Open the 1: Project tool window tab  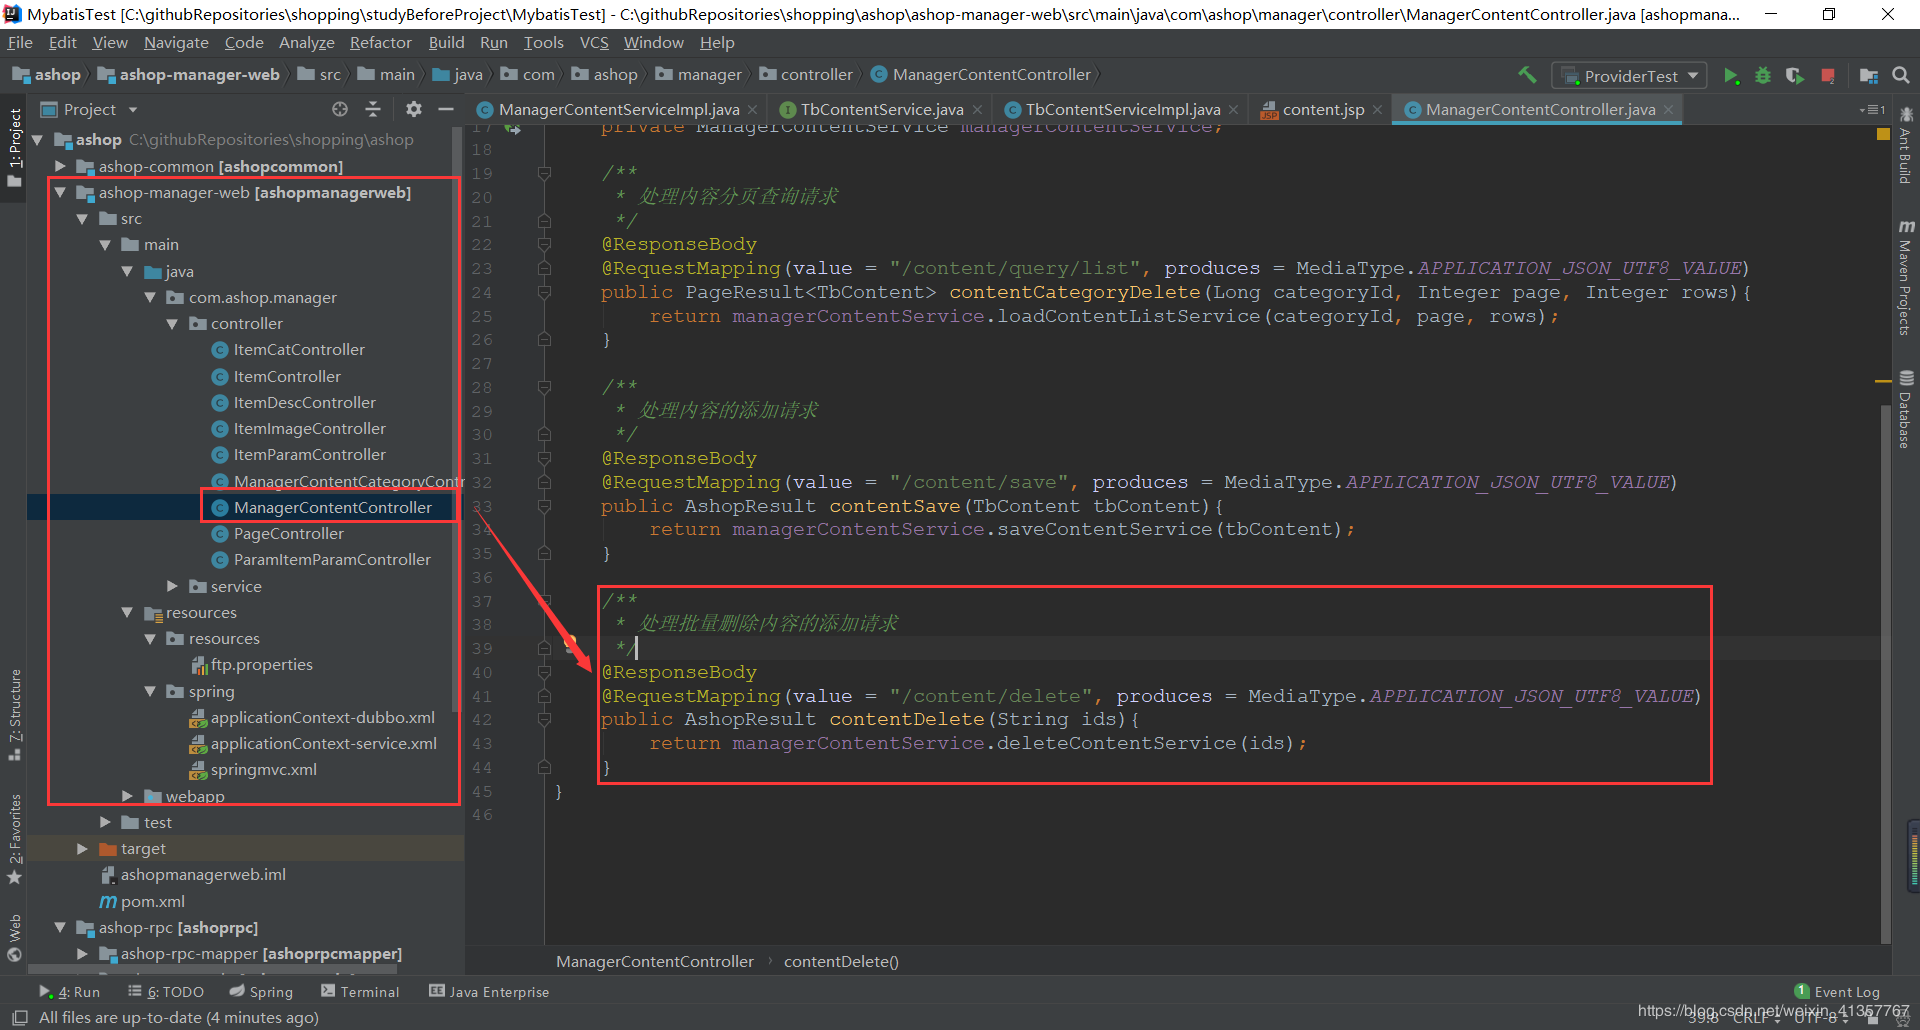coord(14,147)
